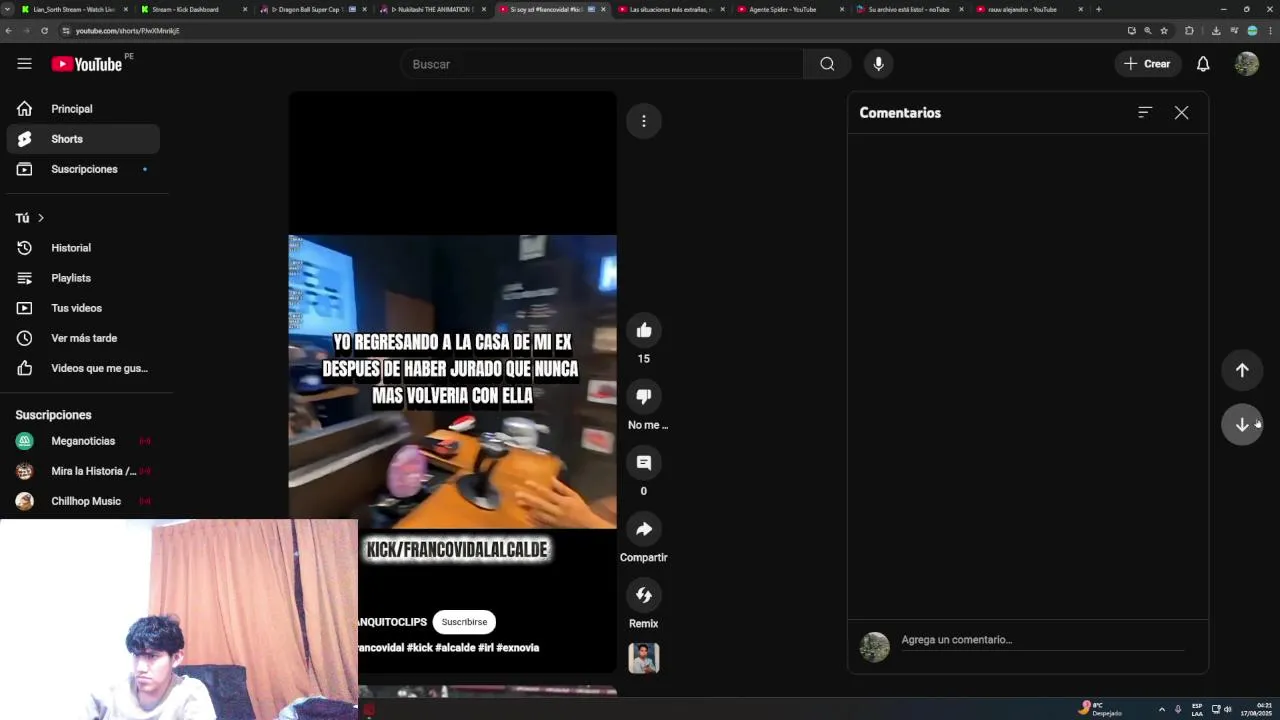Switch to rauw alejandro YouTube tab
The height and width of the screenshot is (720, 1280).
[1027, 9]
